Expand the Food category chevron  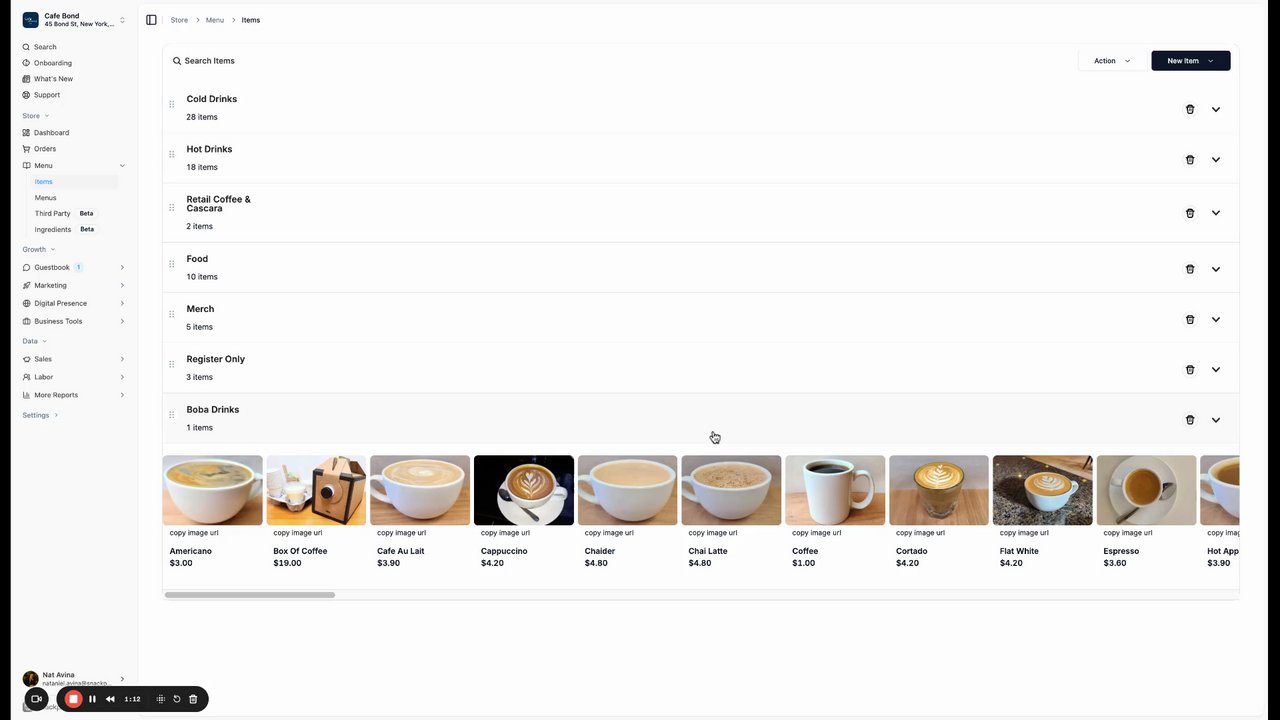(1216, 269)
